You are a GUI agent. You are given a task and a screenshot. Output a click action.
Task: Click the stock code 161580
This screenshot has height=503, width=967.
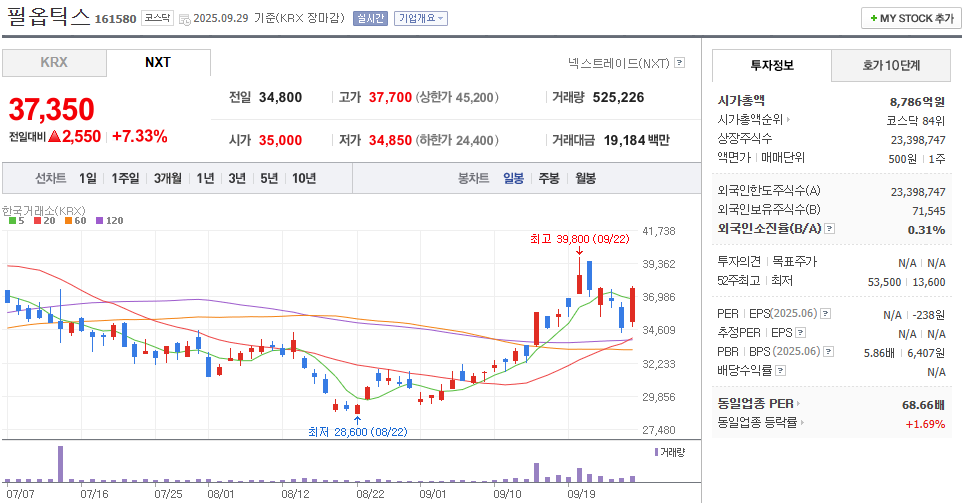tap(115, 19)
